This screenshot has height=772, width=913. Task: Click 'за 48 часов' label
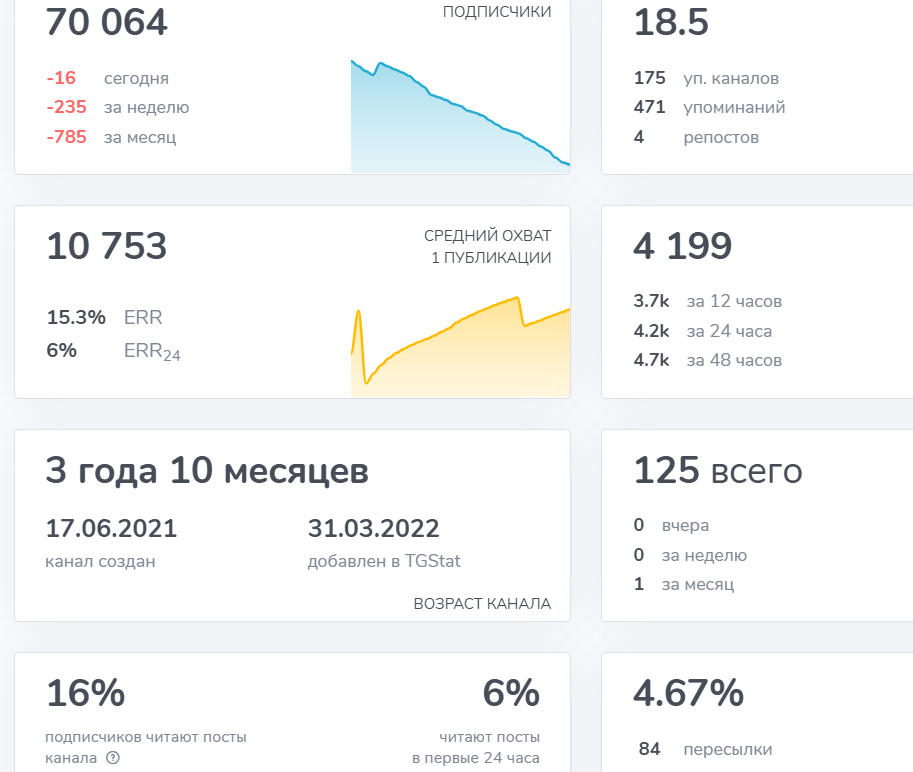[x=734, y=360]
